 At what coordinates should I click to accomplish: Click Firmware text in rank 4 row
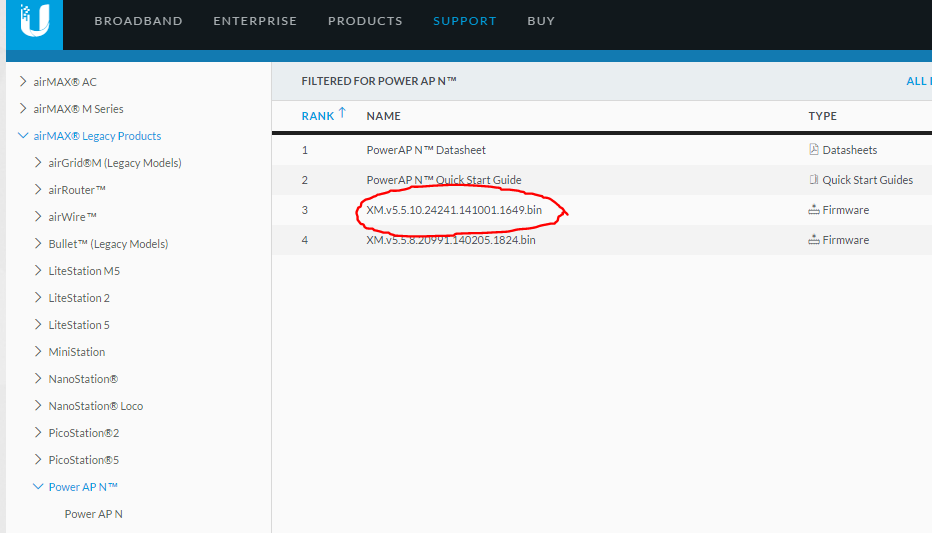pos(845,240)
